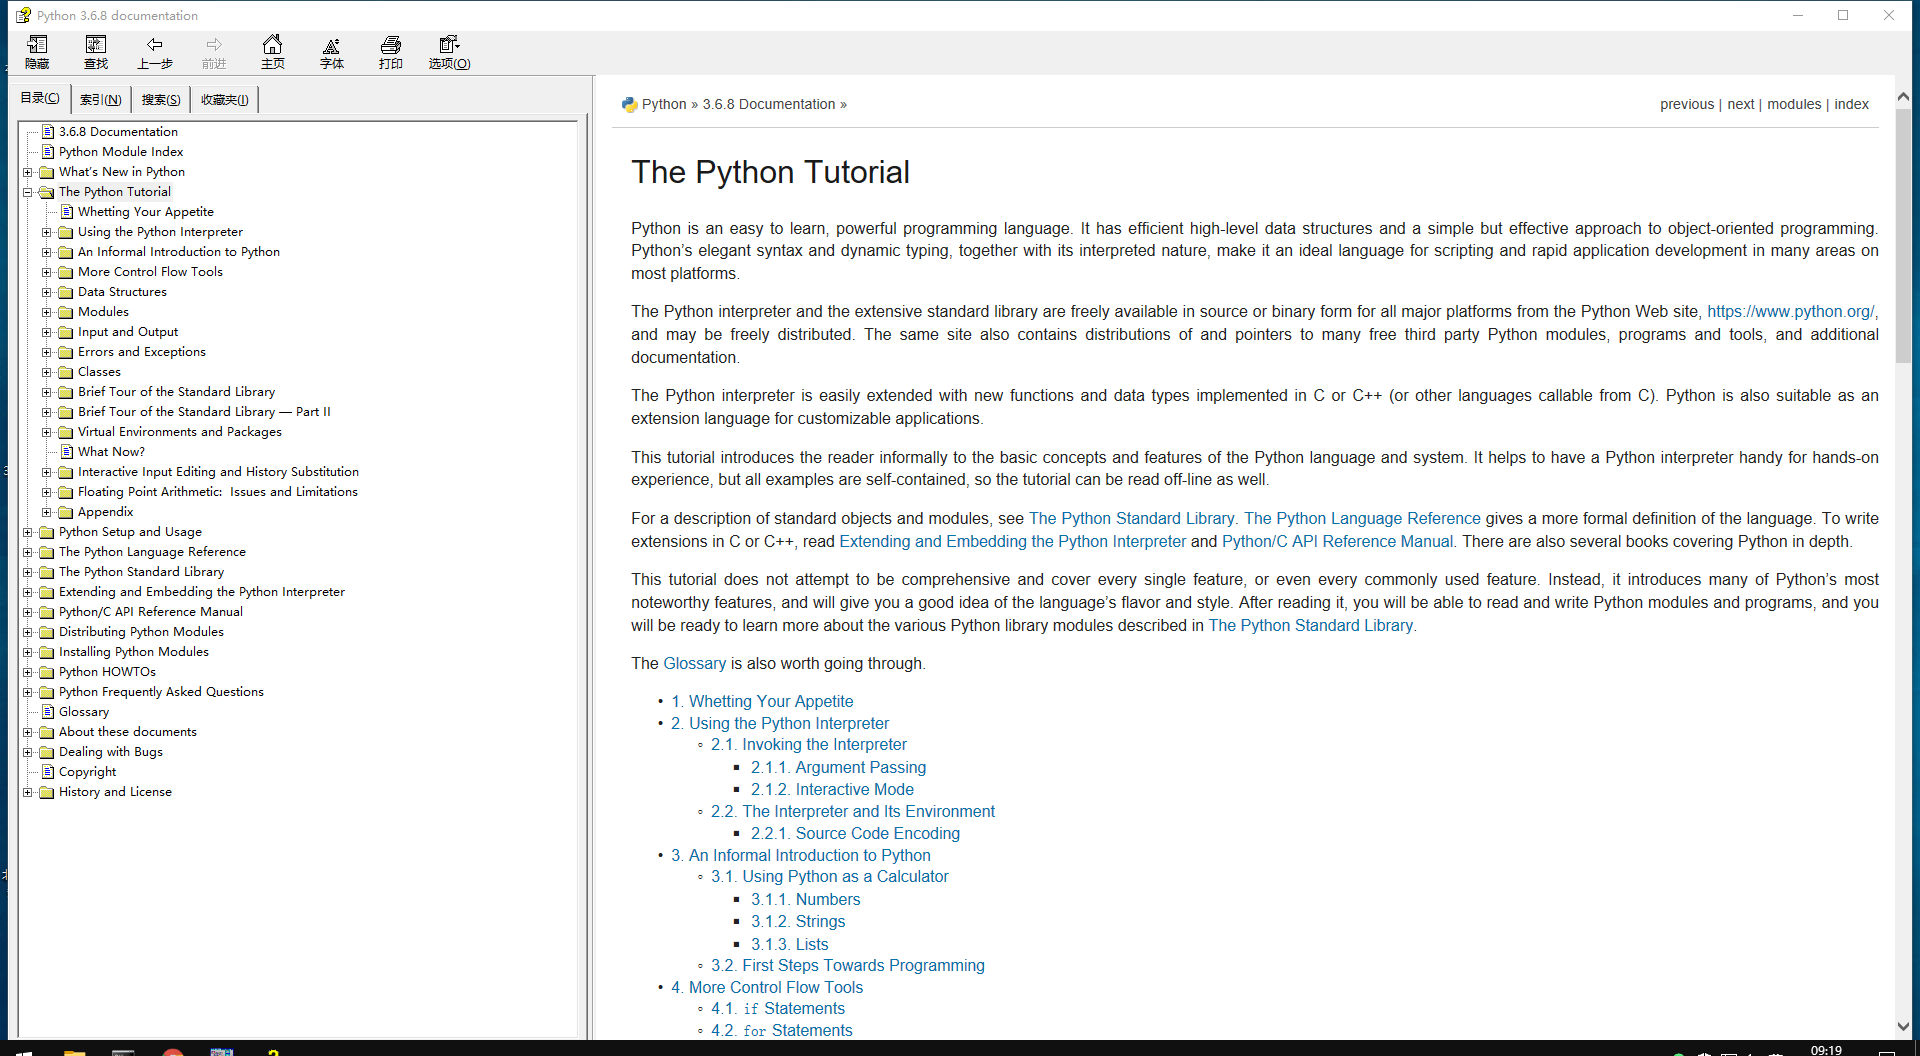
Task: Click the Whetting Your Appetite page icon
Action: [x=67, y=212]
